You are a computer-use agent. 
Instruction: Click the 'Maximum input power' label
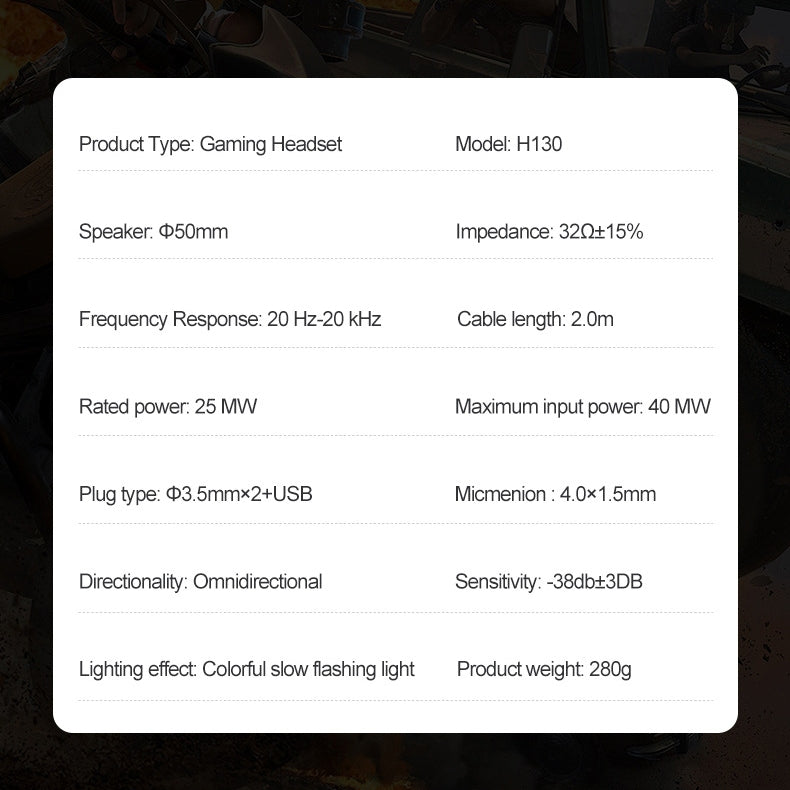[x=547, y=407]
